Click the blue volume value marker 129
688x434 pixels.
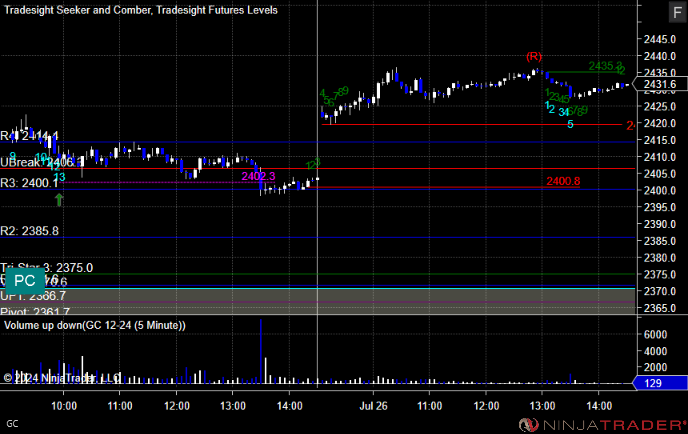pyautogui.click(x=660, y=383)
